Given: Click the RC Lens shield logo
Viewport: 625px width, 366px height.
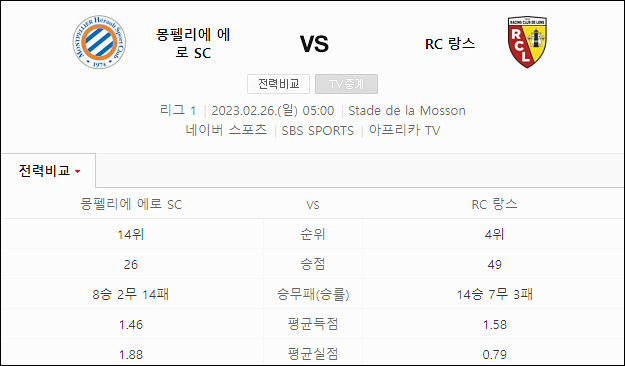Looking at the screenshot, I should tap(527, 42).
